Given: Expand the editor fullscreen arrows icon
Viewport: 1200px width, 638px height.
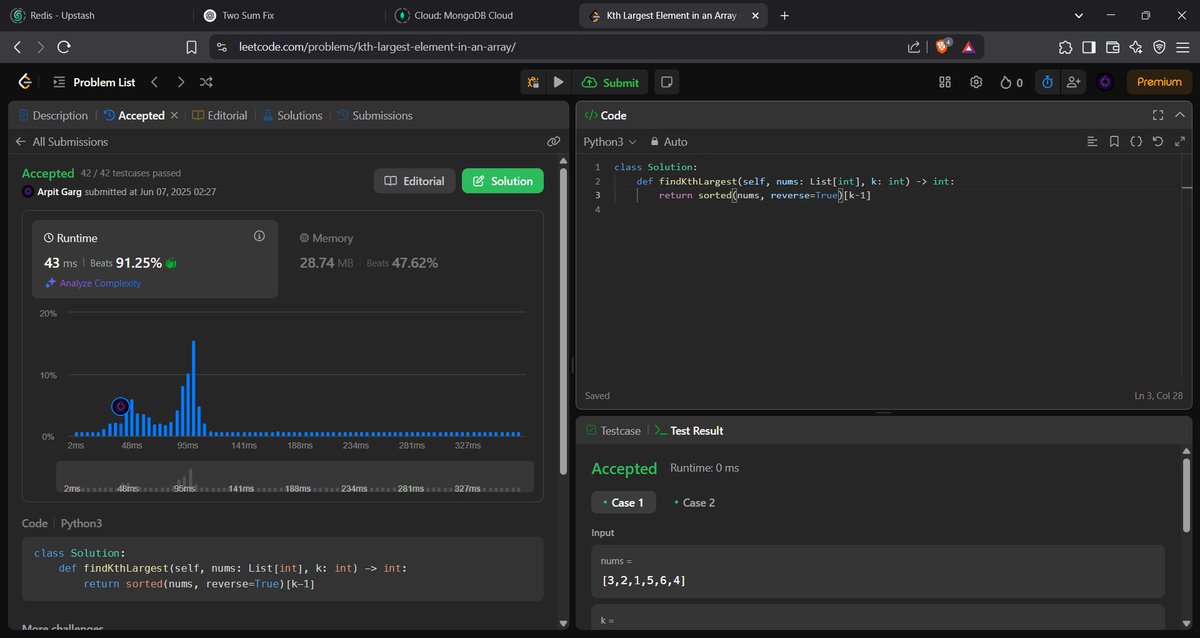Looking at the screenshot, I should (1180, 142).
